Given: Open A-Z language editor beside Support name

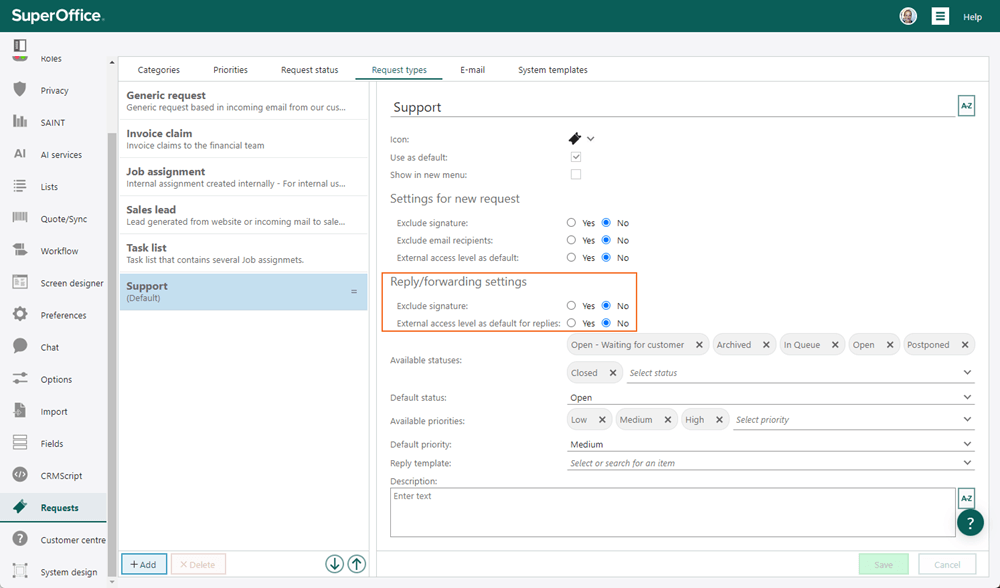Looking at the screenshot, I should (966, 106).
